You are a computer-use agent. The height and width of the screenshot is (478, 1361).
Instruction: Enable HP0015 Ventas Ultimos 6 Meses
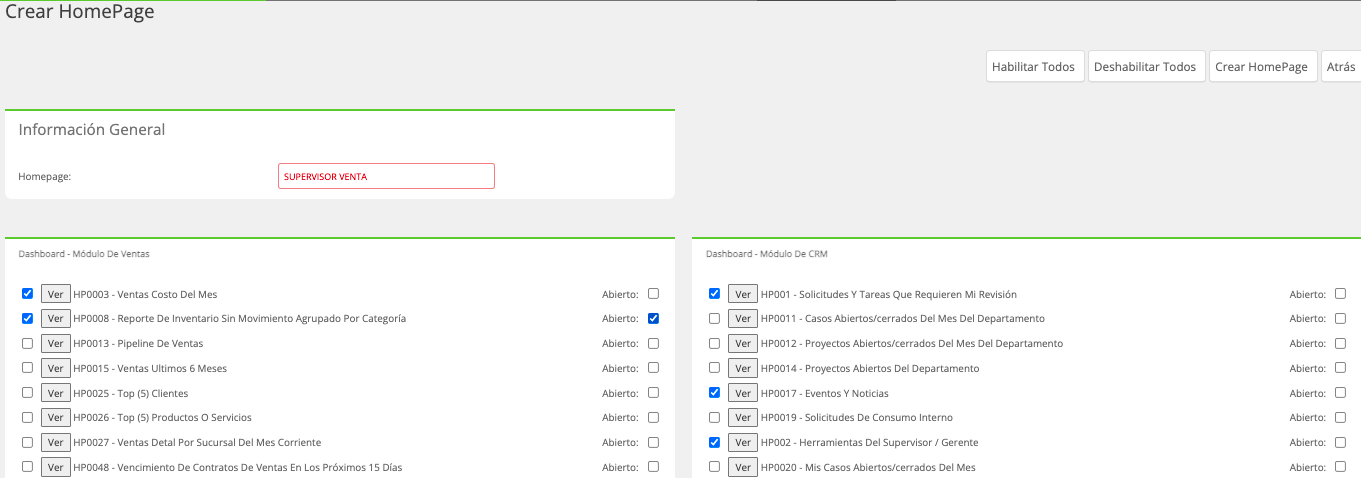pos(27,368)
